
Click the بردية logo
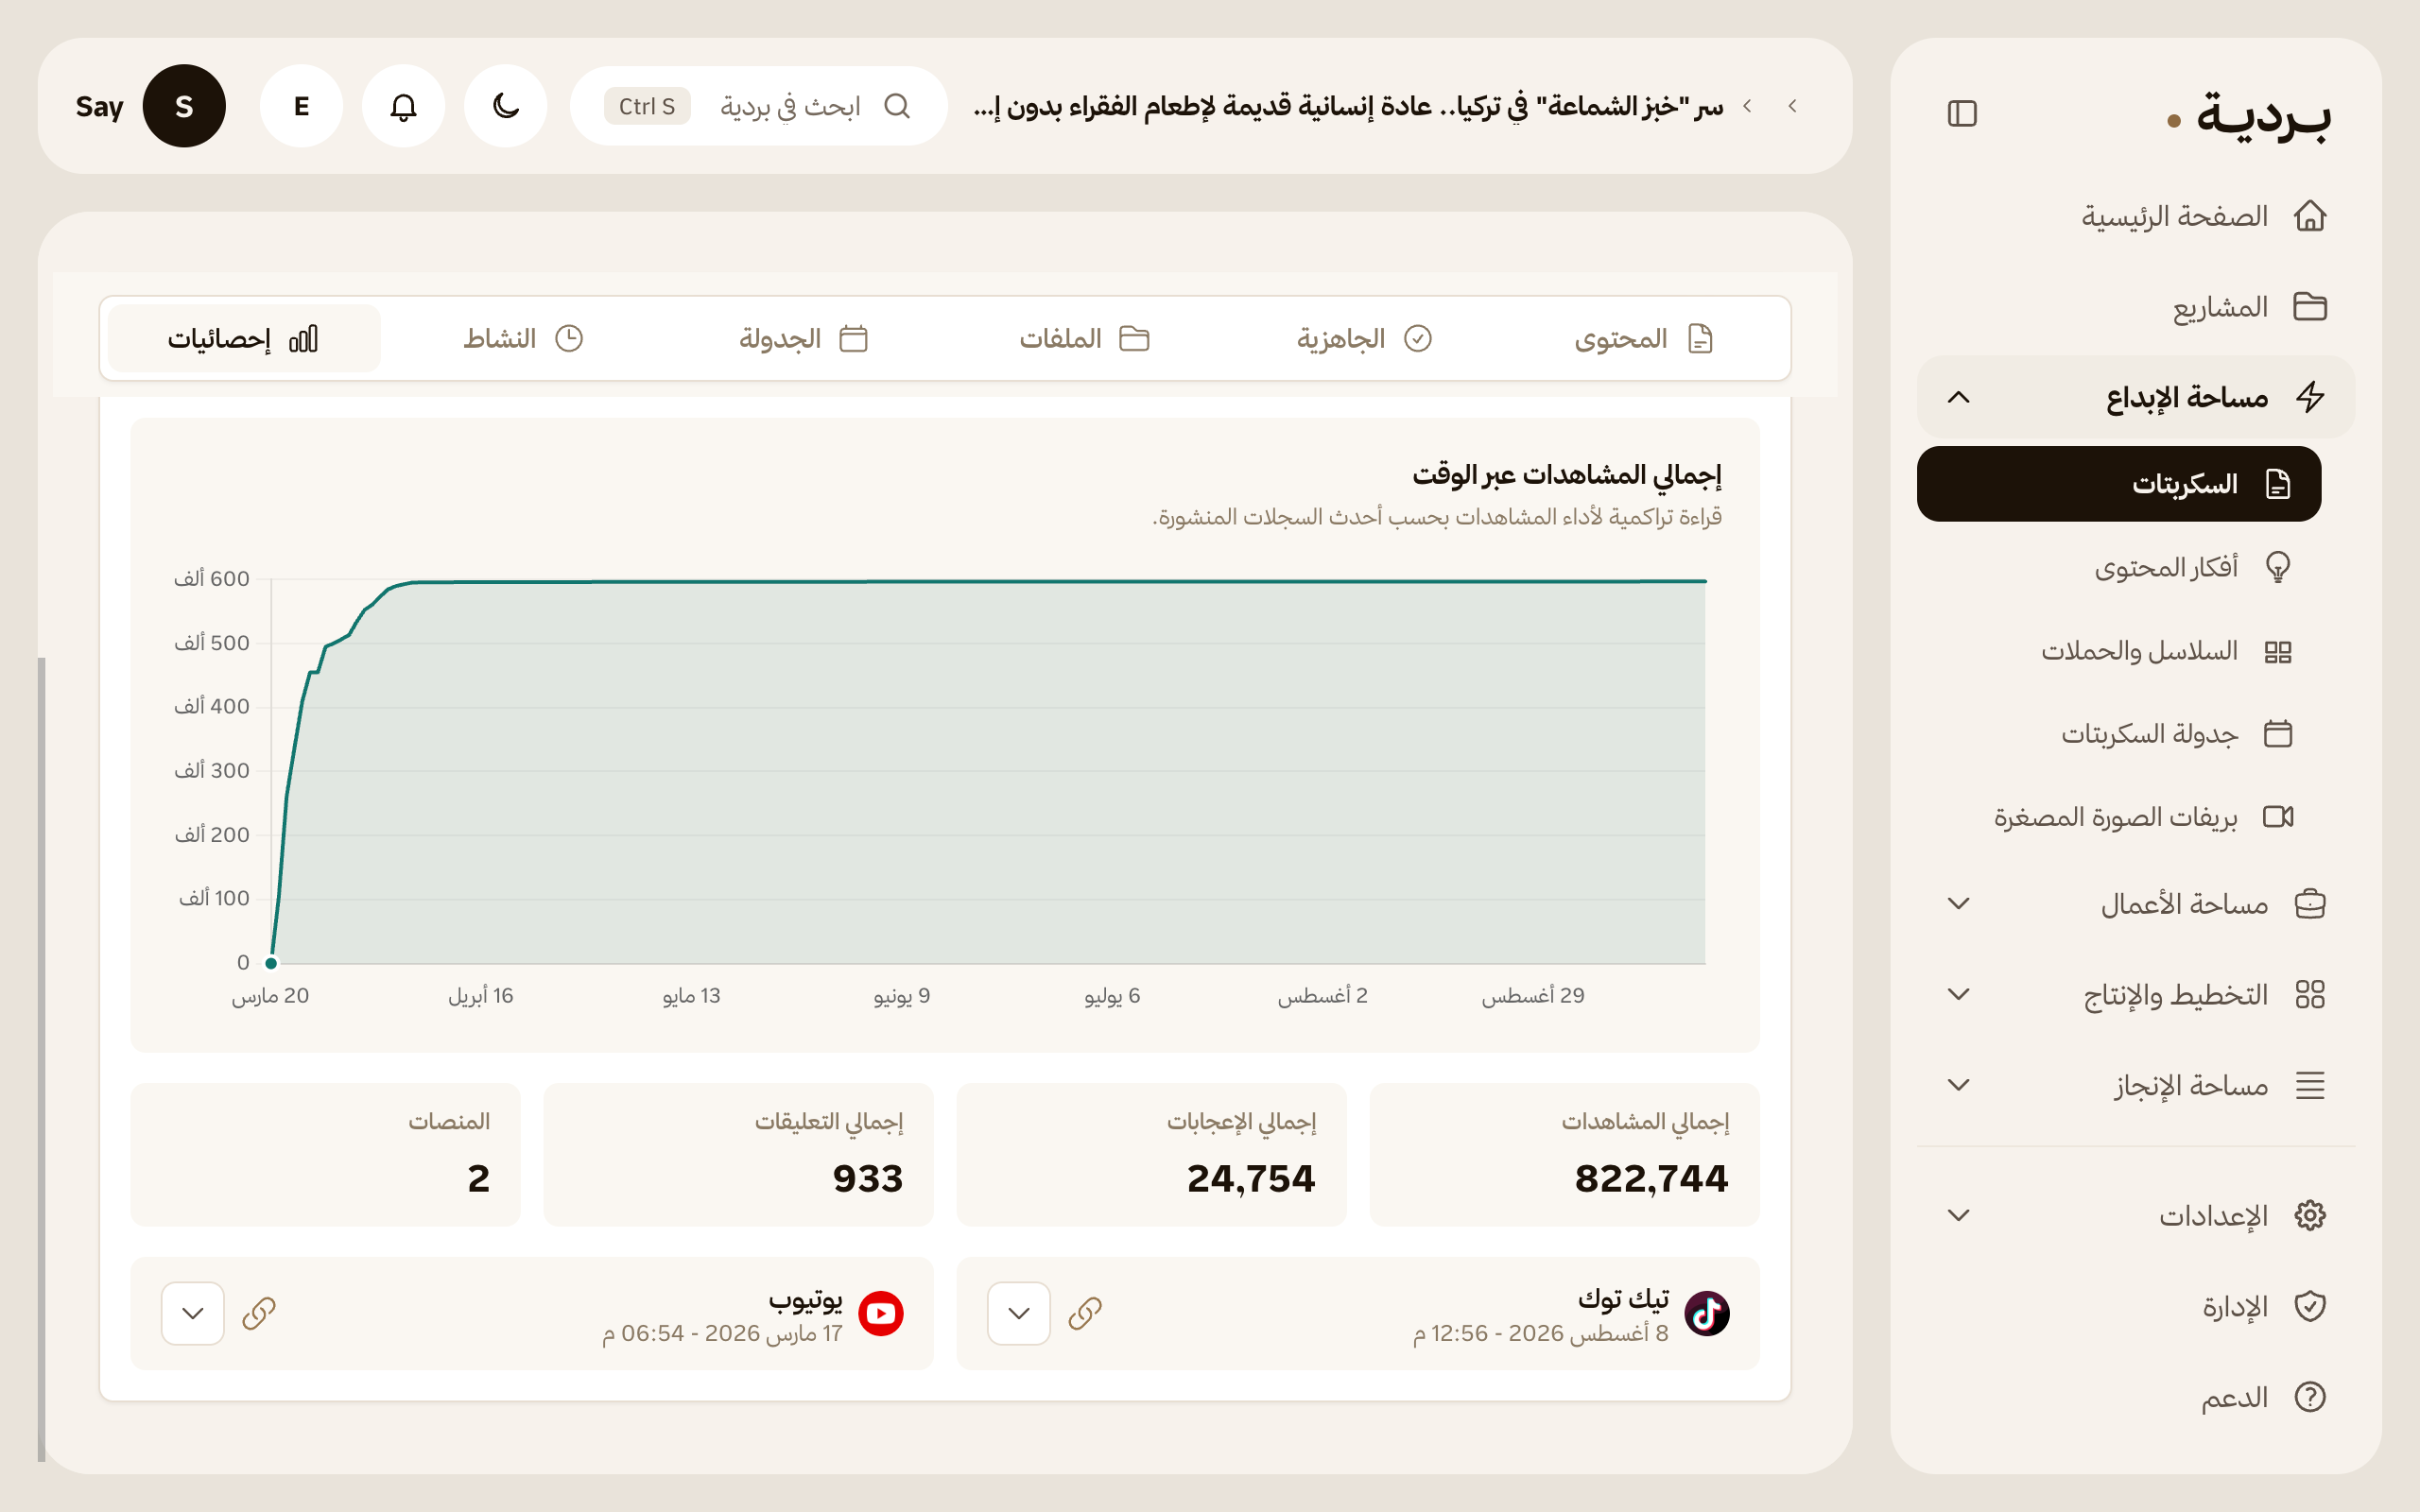pyautogui.click(x=2248, y=116)
